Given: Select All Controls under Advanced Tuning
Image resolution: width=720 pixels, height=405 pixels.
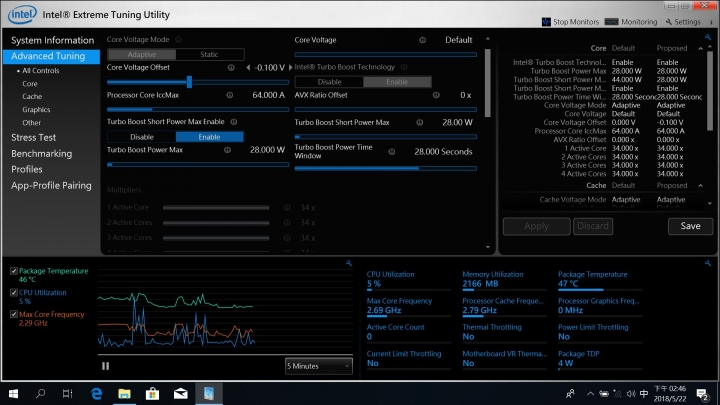Looking at the screenshot, I should tap(40, 71).
